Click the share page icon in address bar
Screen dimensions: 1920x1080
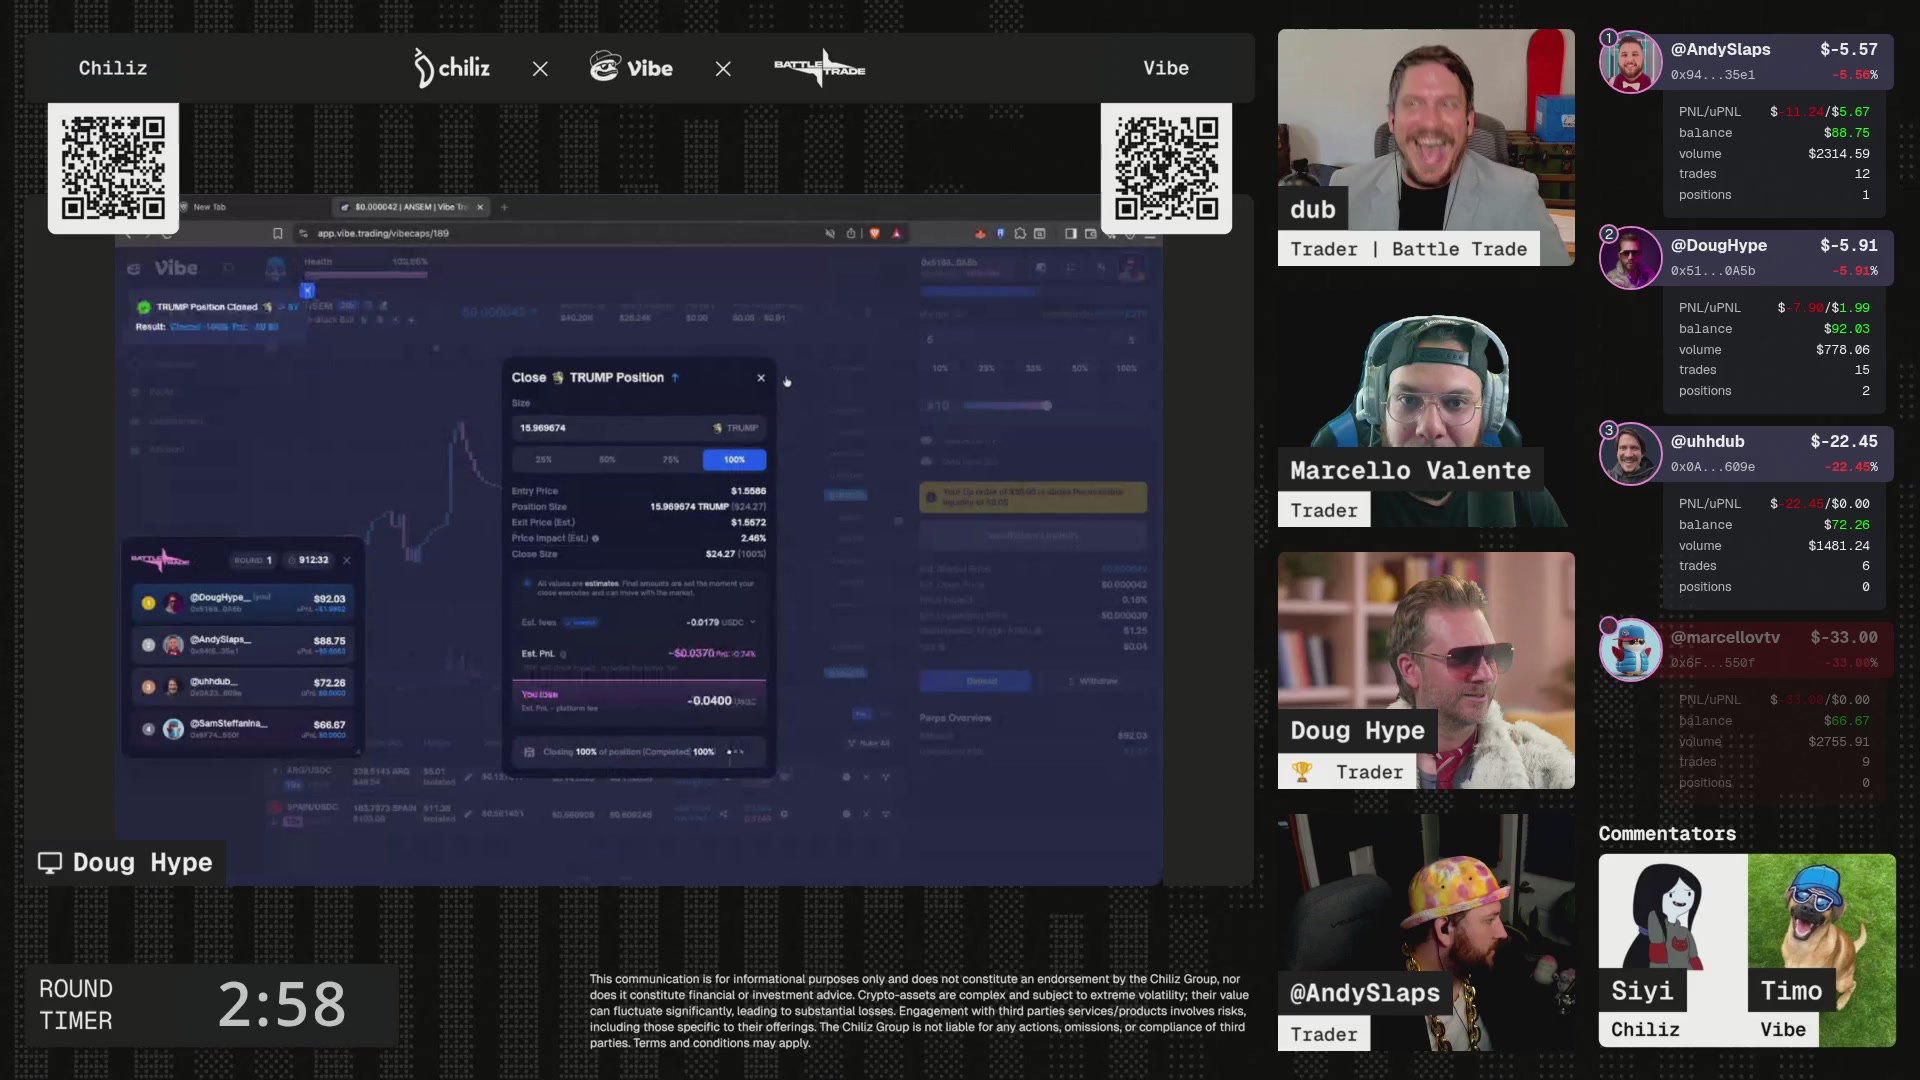click(851, 233)
